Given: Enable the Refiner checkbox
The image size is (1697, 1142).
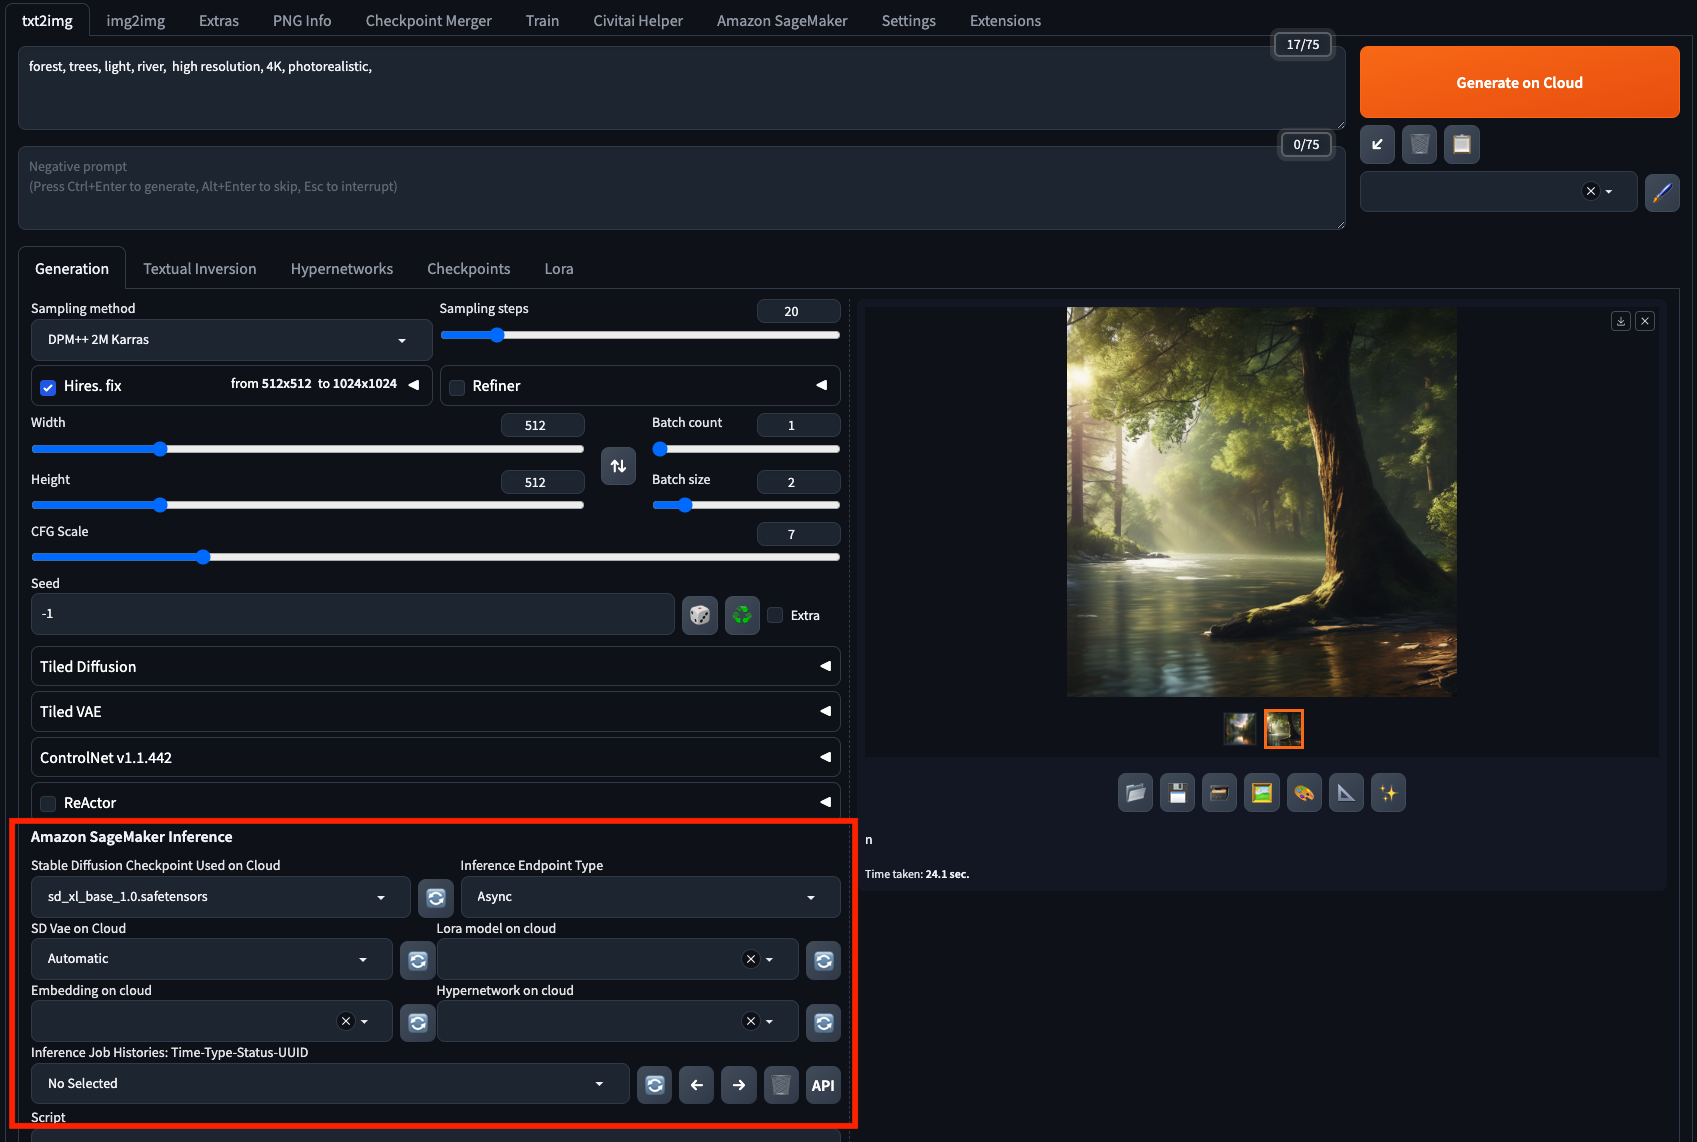Looking at the screenshot, I should coord(457,387).
